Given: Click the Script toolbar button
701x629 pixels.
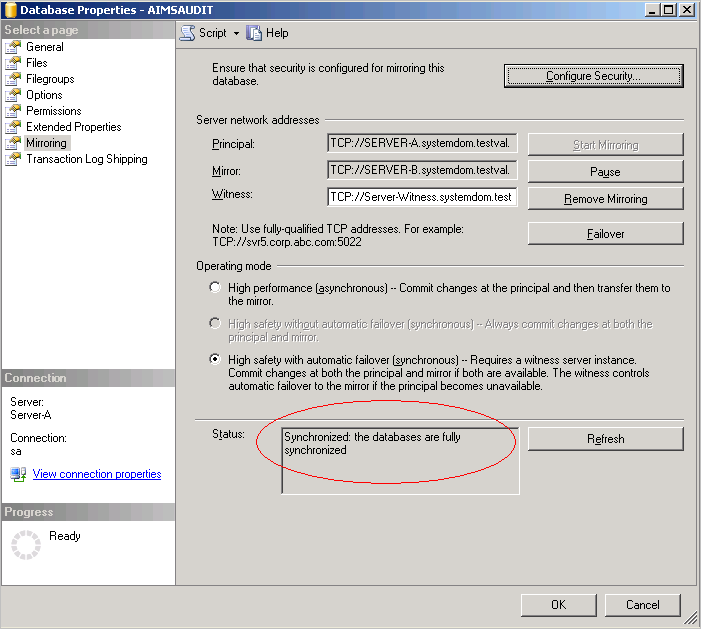Looking at the screenshot, I should 204,33.
